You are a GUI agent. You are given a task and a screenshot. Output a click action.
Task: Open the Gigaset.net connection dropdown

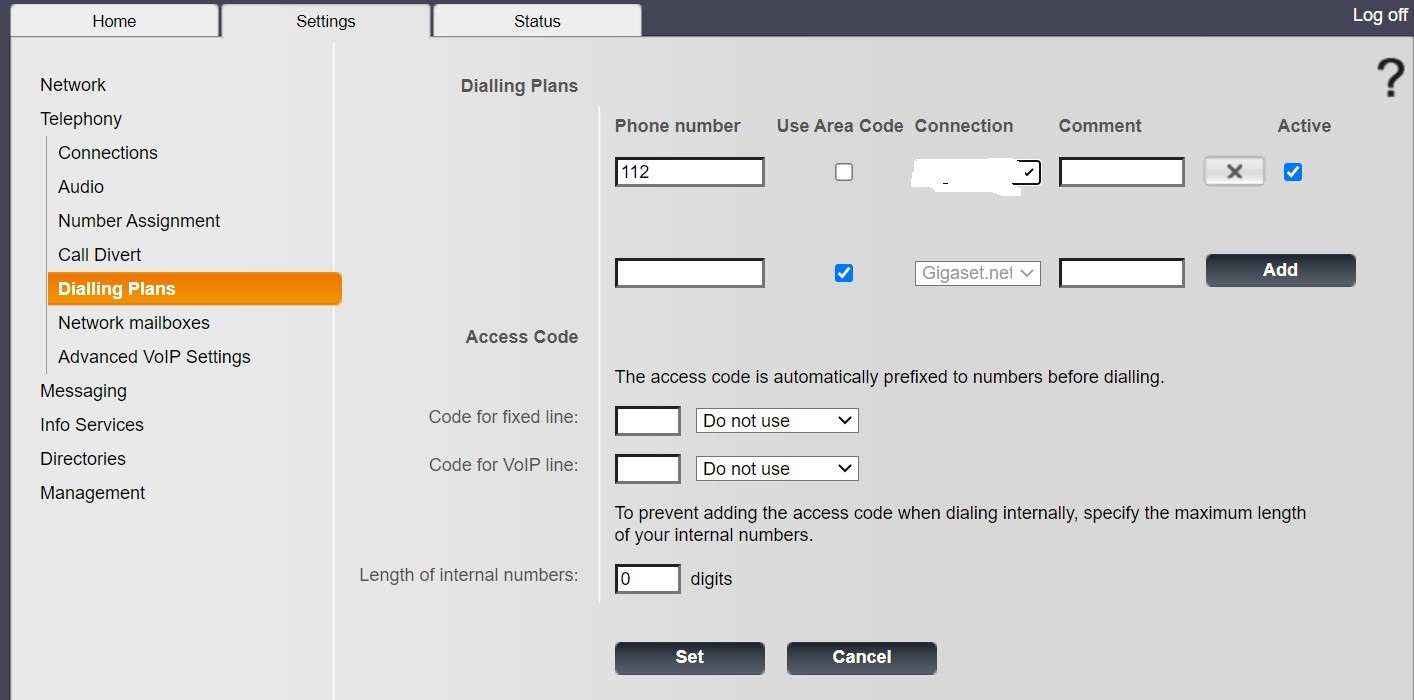tap(977, 273)
